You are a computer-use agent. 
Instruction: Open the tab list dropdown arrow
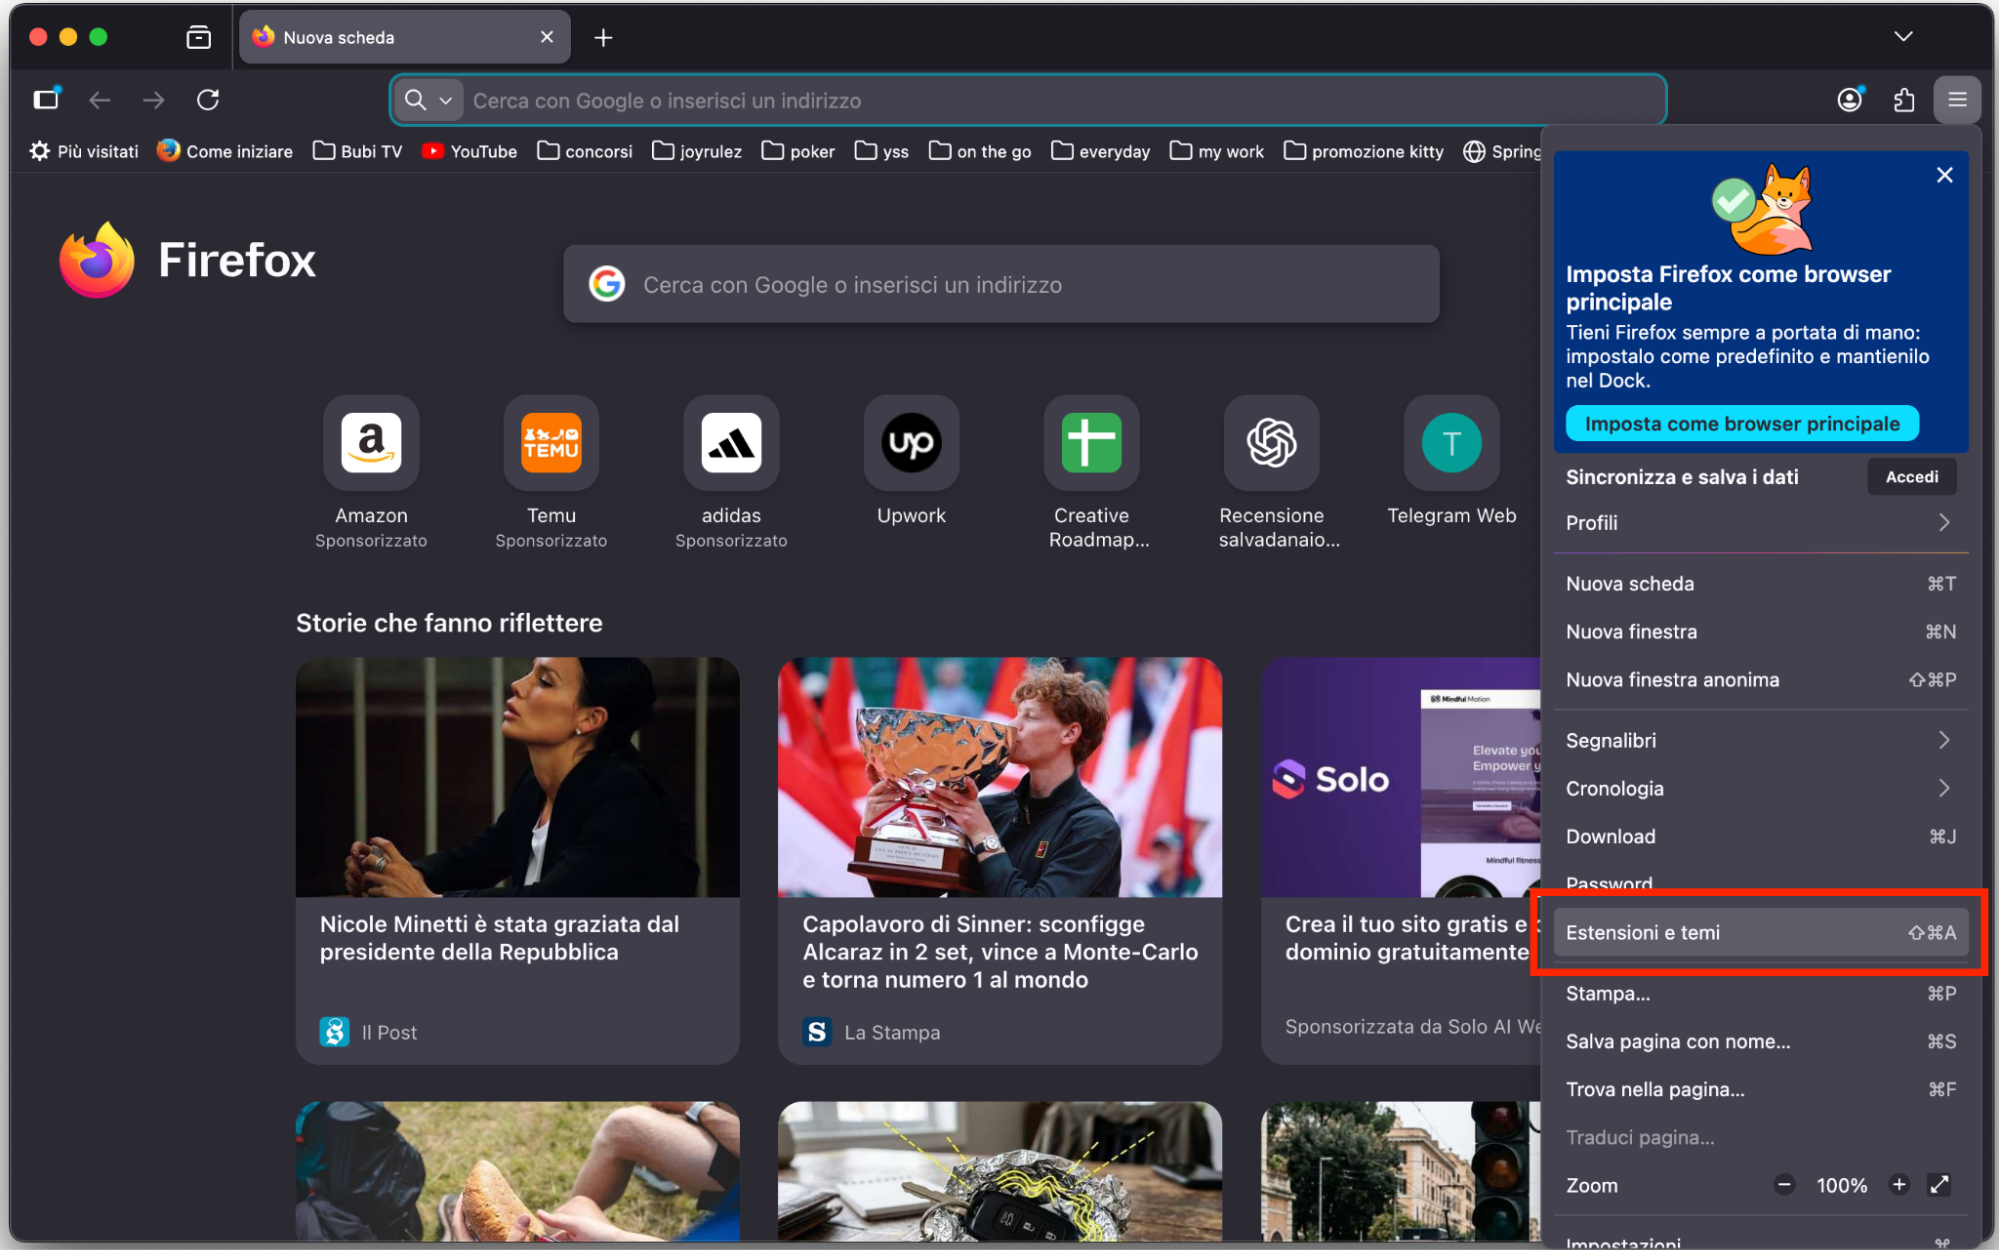tap(1902, 36)
